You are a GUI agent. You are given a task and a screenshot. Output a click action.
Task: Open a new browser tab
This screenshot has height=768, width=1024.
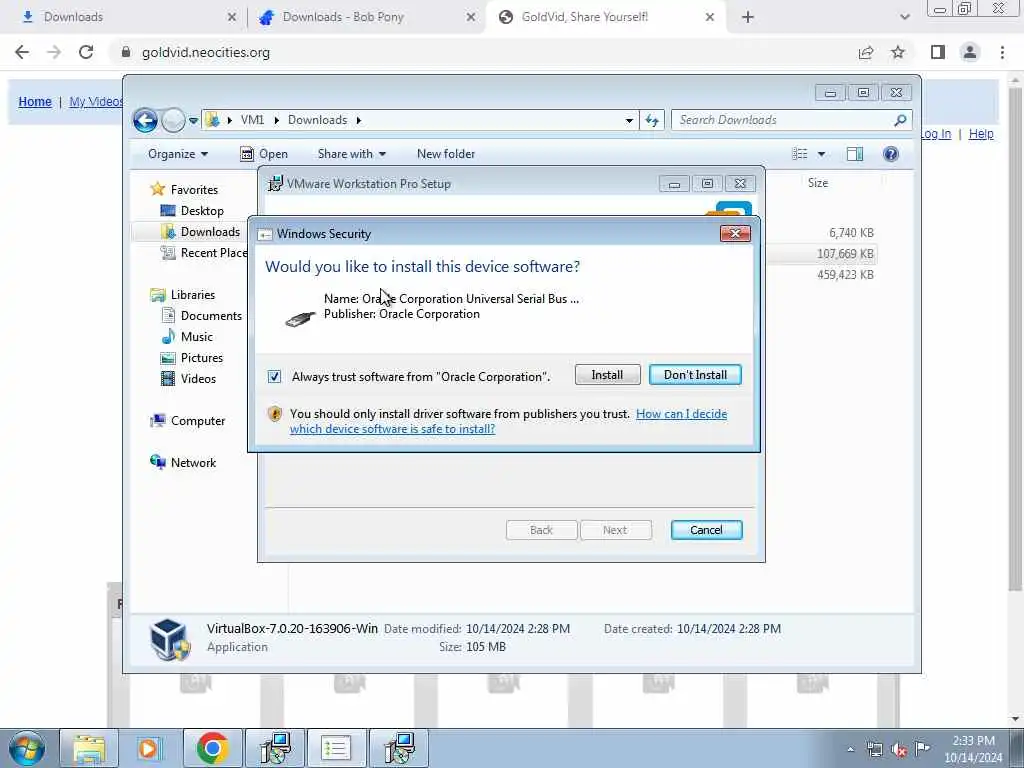748,17
